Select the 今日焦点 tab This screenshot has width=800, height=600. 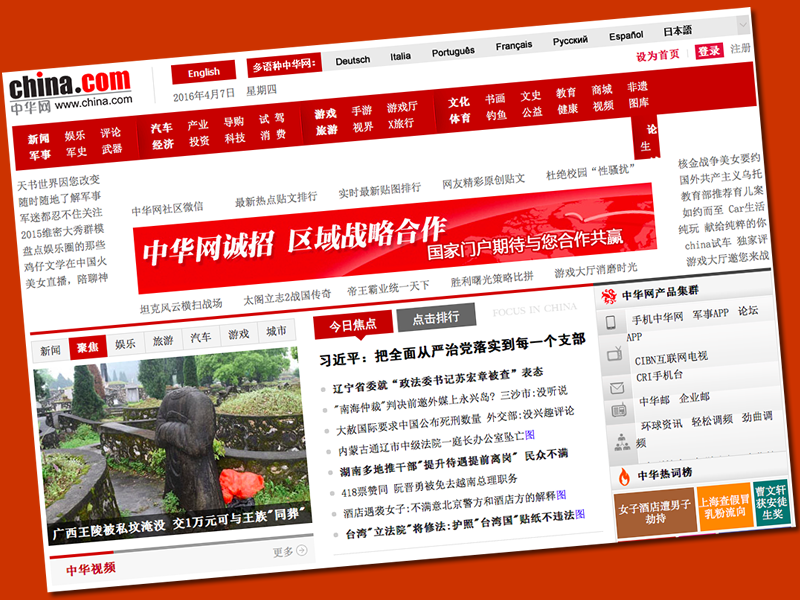coord(353,324)
